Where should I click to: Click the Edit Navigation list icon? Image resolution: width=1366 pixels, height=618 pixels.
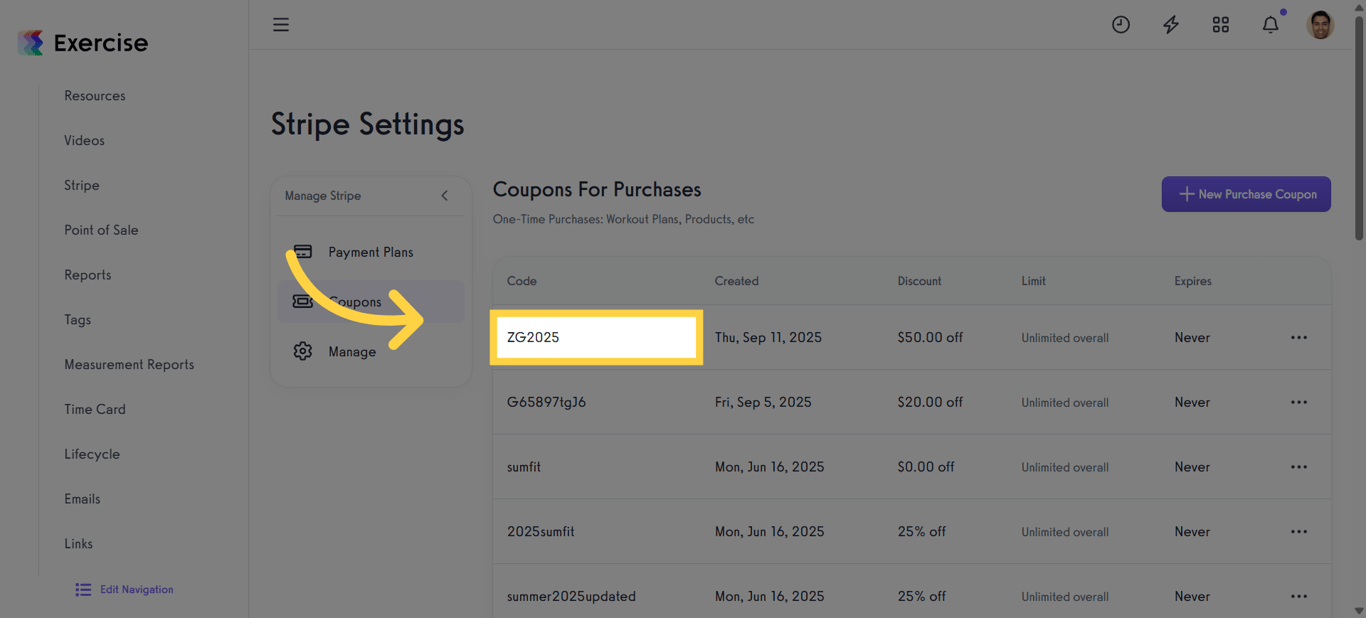click(83, 589)
